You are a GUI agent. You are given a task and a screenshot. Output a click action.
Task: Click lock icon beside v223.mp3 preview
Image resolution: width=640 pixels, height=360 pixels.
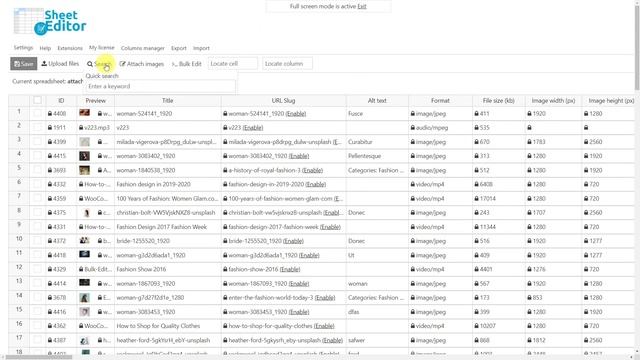pos(81,128)
